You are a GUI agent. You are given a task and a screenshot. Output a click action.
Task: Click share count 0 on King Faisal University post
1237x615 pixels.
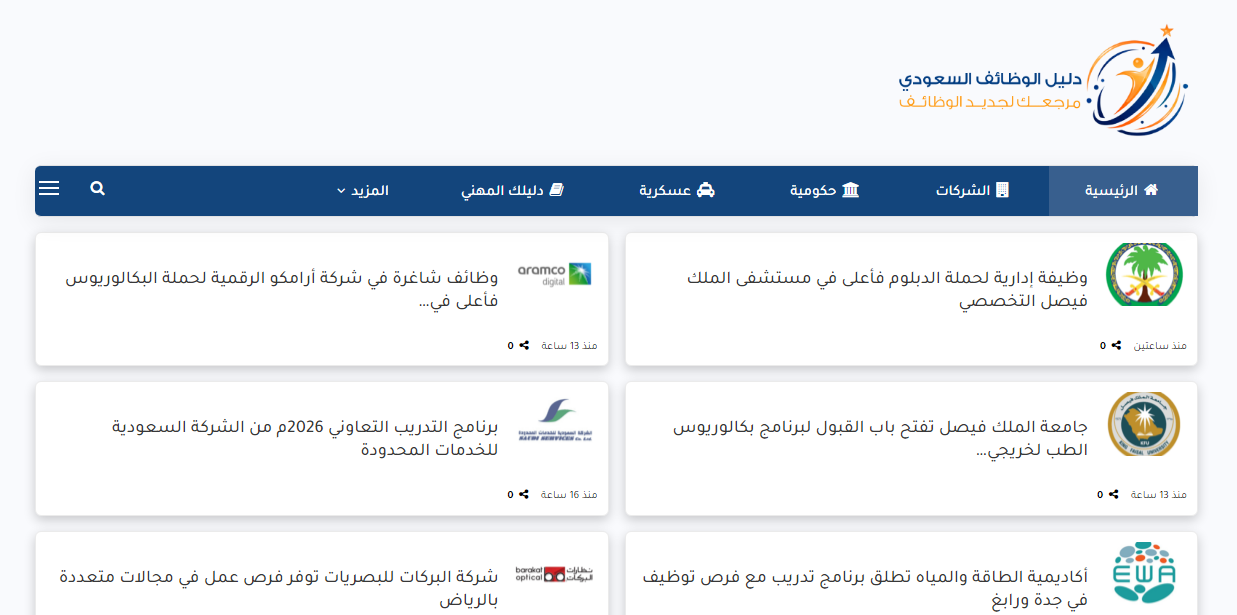click(x=1100, y=494)
